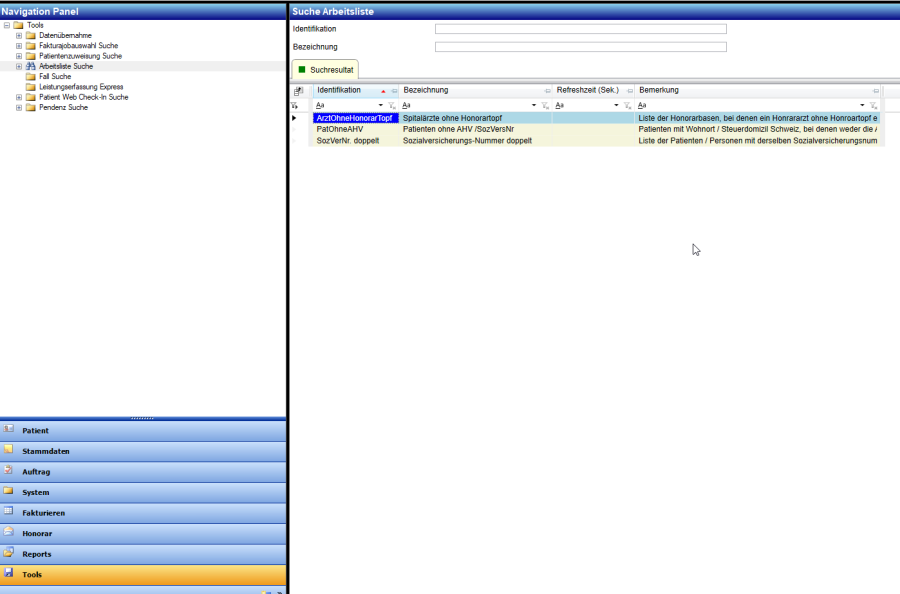Click the Patient section icon
The height and width of the screenshot is (594, 900).
tap(9, 429)
